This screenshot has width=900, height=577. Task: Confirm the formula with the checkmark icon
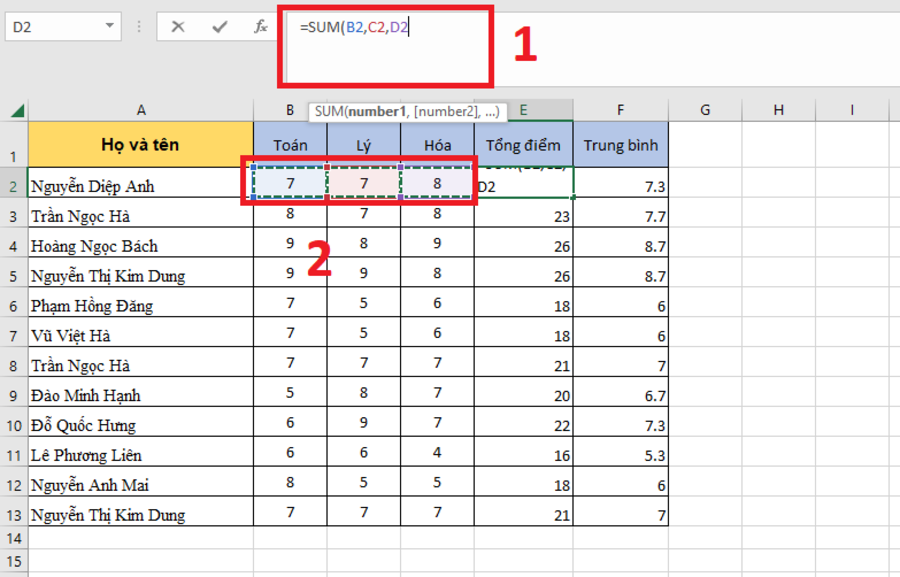pyautogui.click(x=219, y=26)
